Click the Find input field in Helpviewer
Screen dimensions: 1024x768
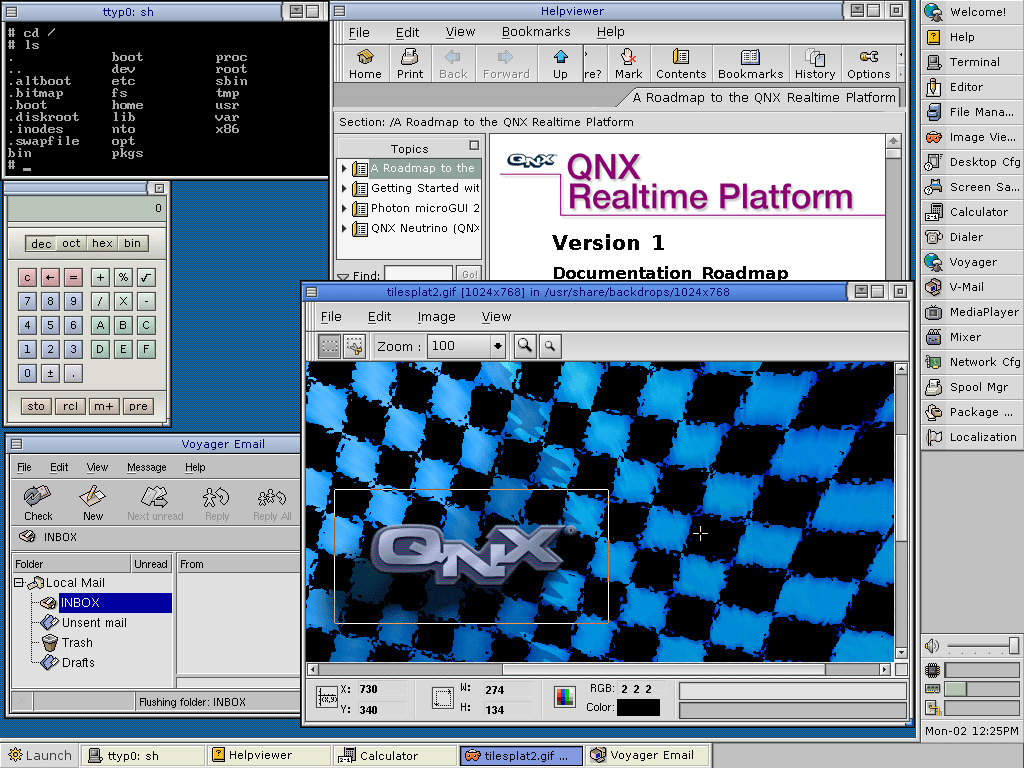point(418,274)
